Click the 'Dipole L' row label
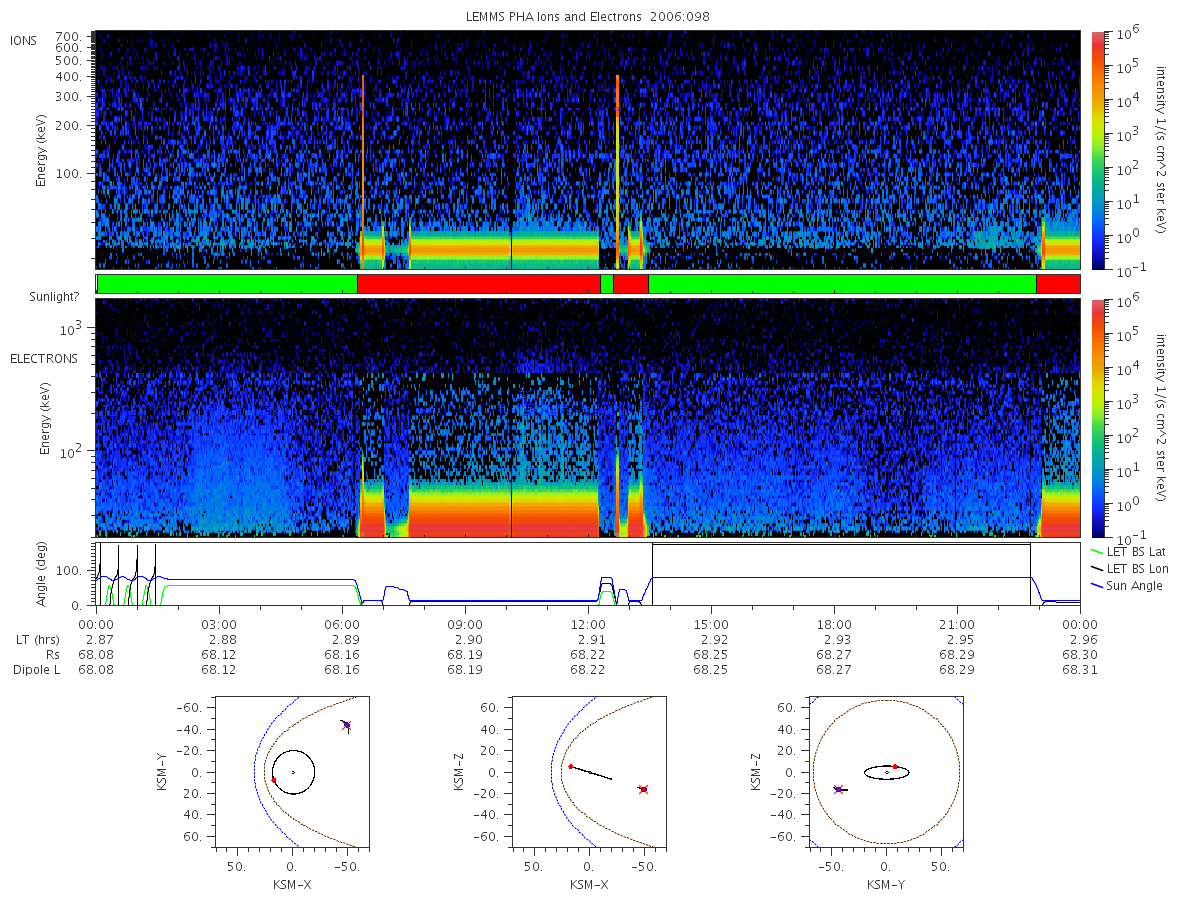Screen dimensions: 1200x900 (36, 670)
